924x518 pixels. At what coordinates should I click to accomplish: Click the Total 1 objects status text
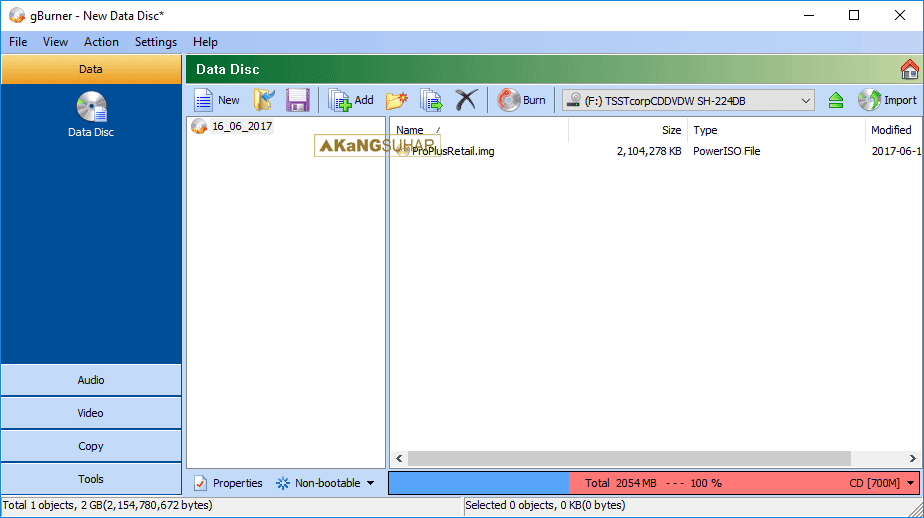point(107,506)
